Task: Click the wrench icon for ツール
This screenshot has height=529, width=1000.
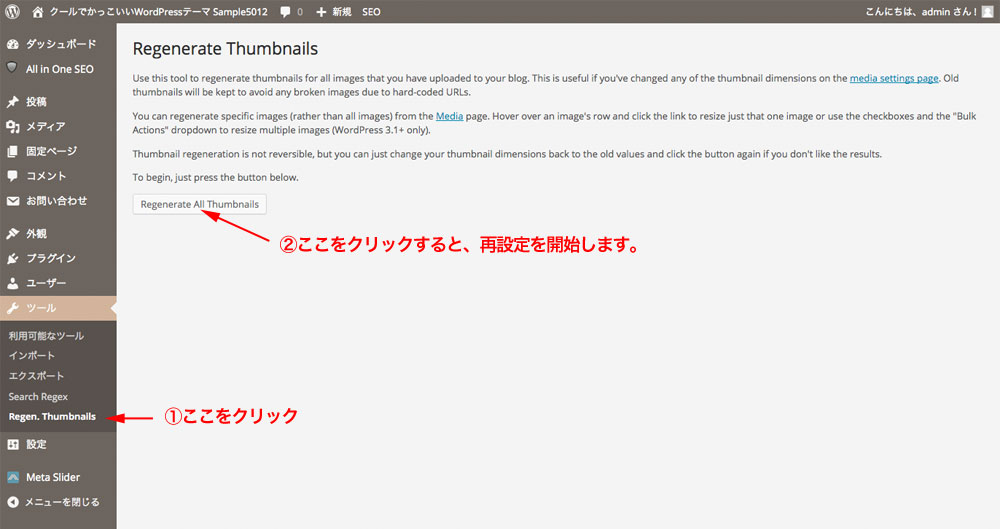Action: click(x=12, y=308)
